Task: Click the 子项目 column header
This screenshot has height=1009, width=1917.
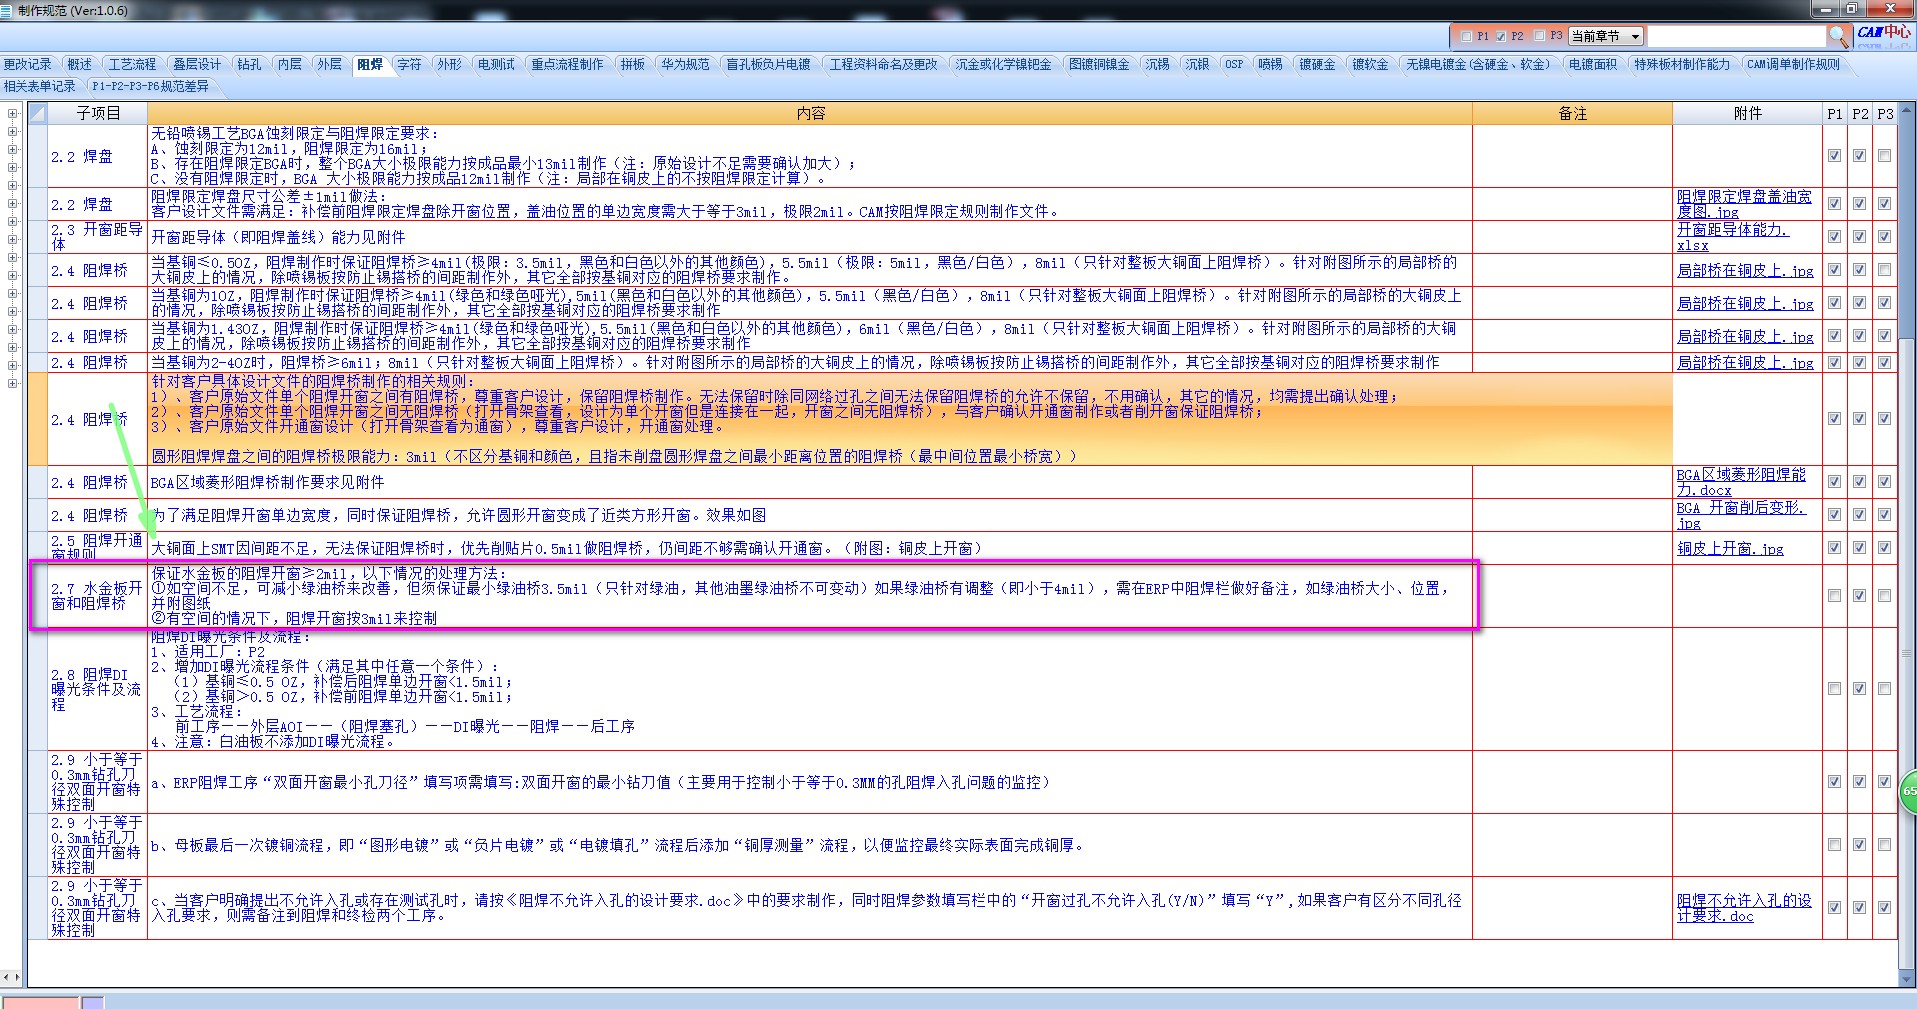Action: pyautogui.click(x=98, y=113)
